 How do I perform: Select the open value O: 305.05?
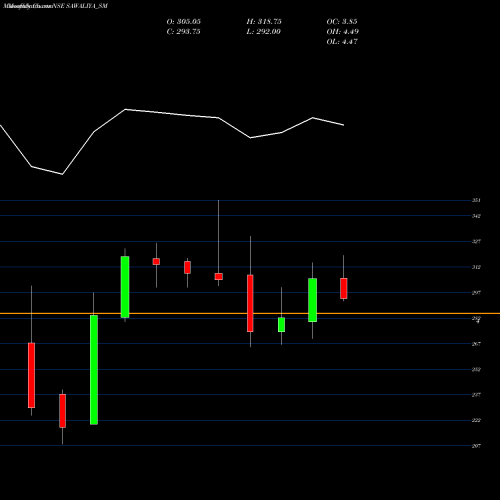[184, 22]
